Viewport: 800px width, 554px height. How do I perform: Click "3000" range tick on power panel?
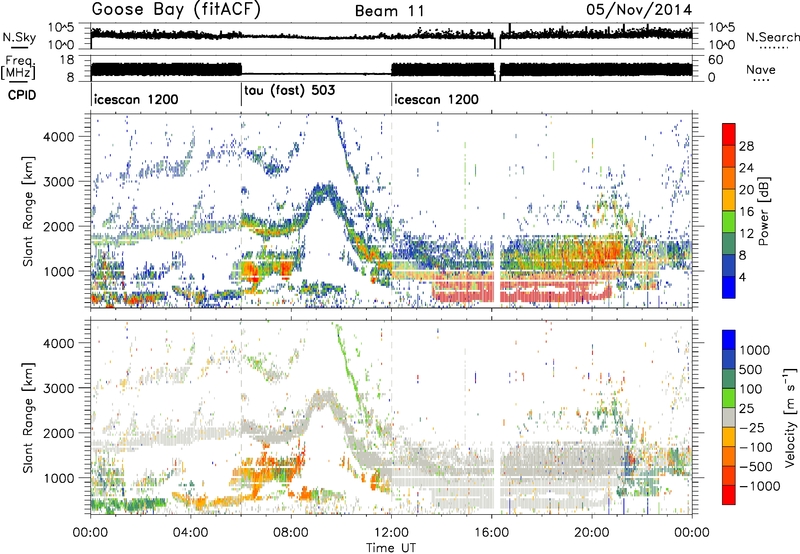(x=58, y=182)
